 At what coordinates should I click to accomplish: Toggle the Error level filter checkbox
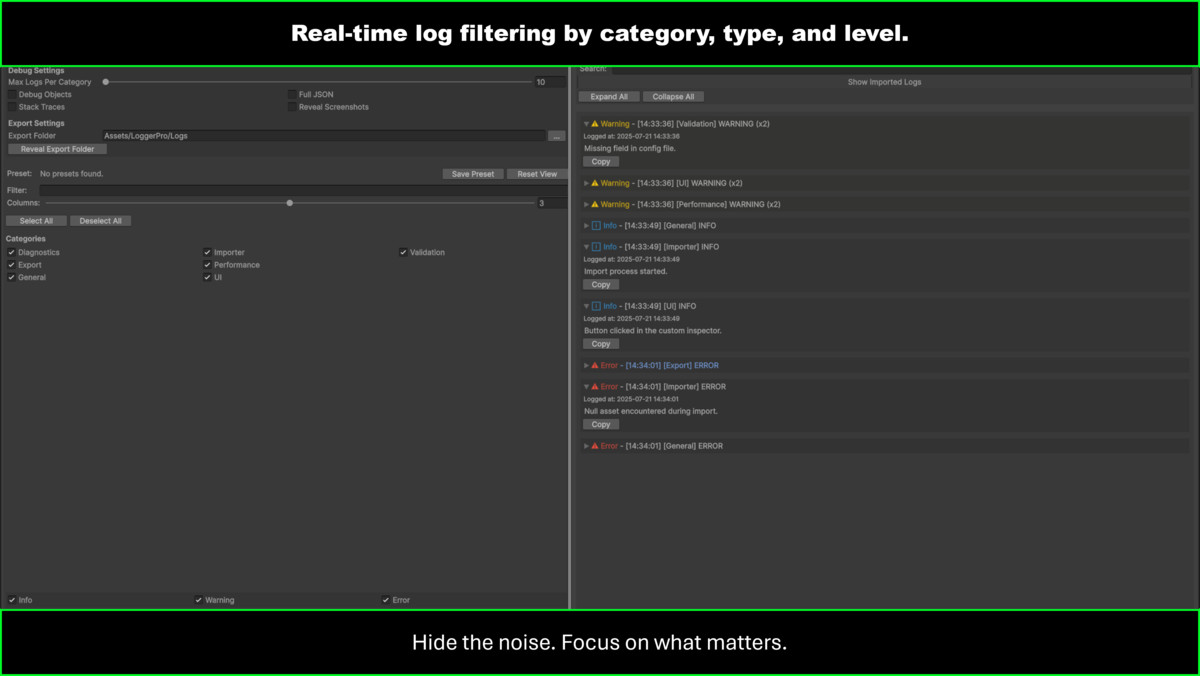point(386,600)
